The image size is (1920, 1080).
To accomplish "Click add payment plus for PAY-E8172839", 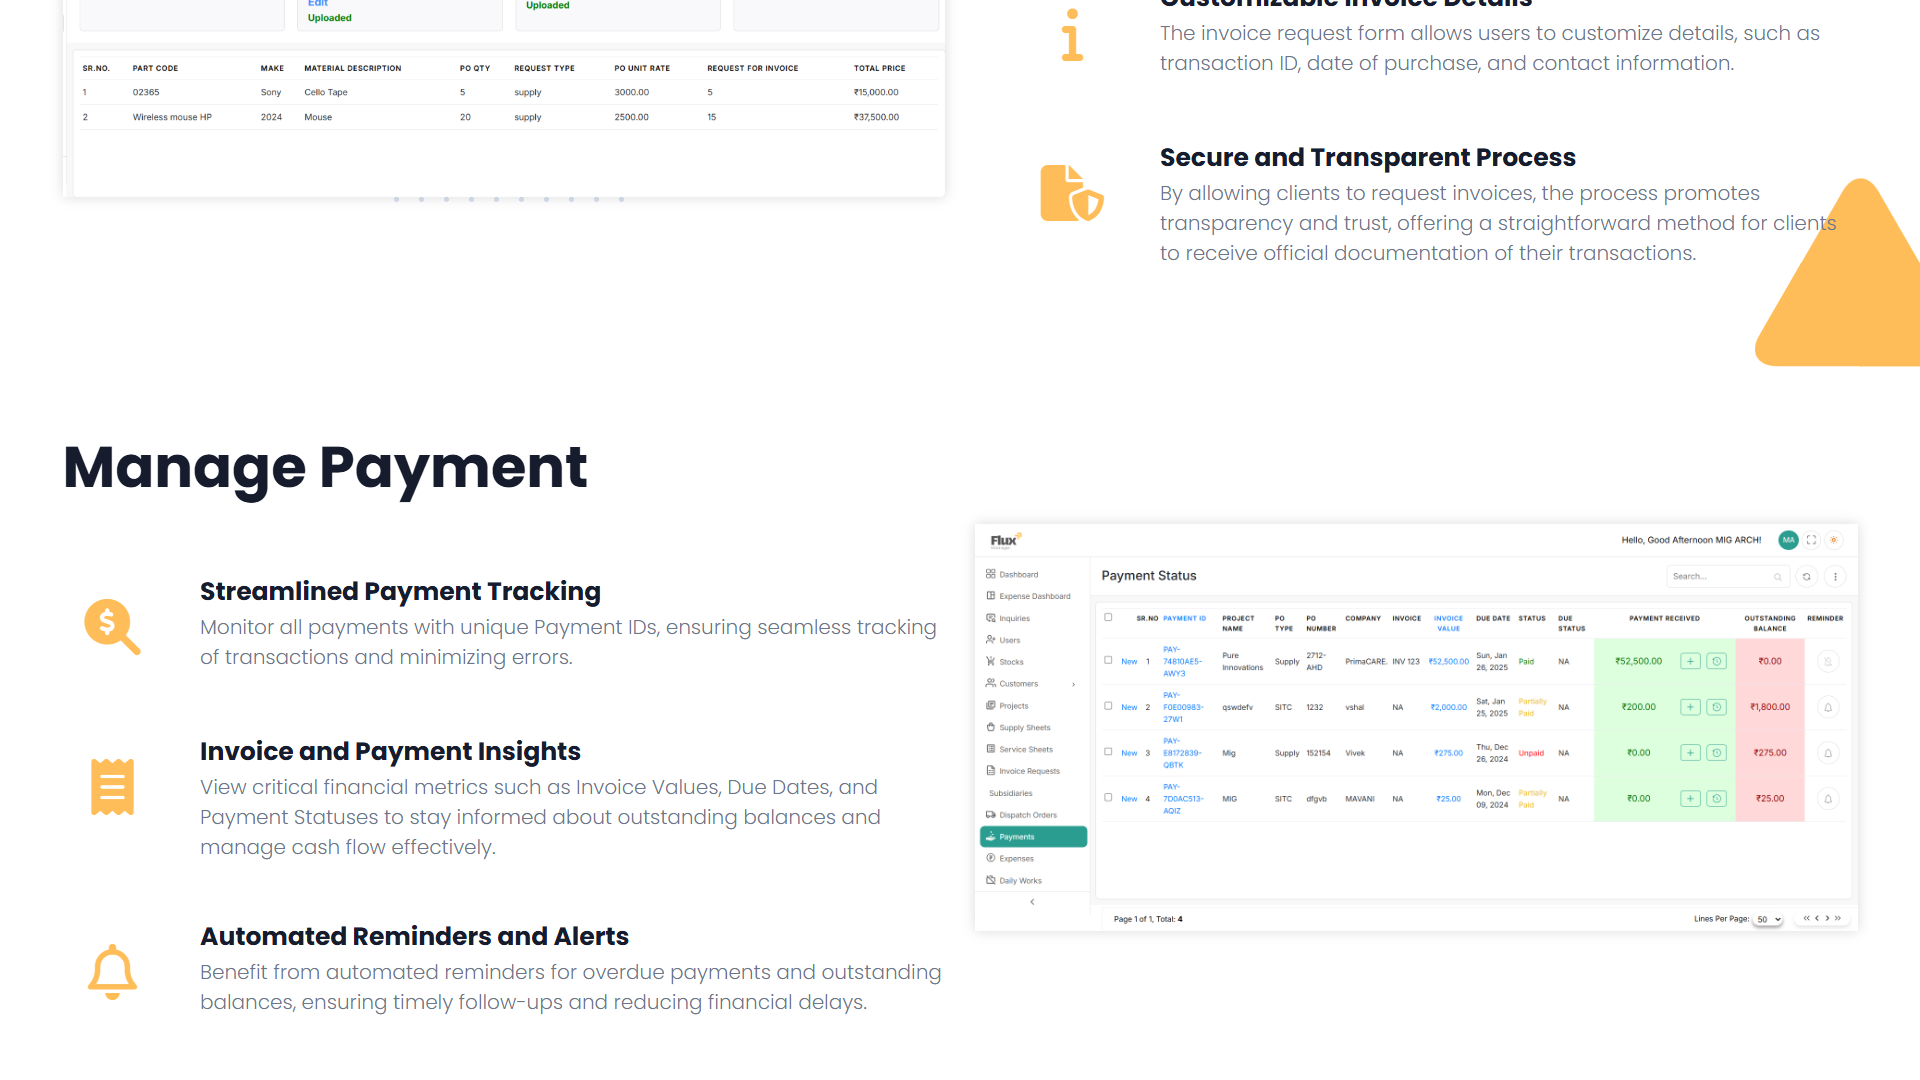I will (1690, 753).
